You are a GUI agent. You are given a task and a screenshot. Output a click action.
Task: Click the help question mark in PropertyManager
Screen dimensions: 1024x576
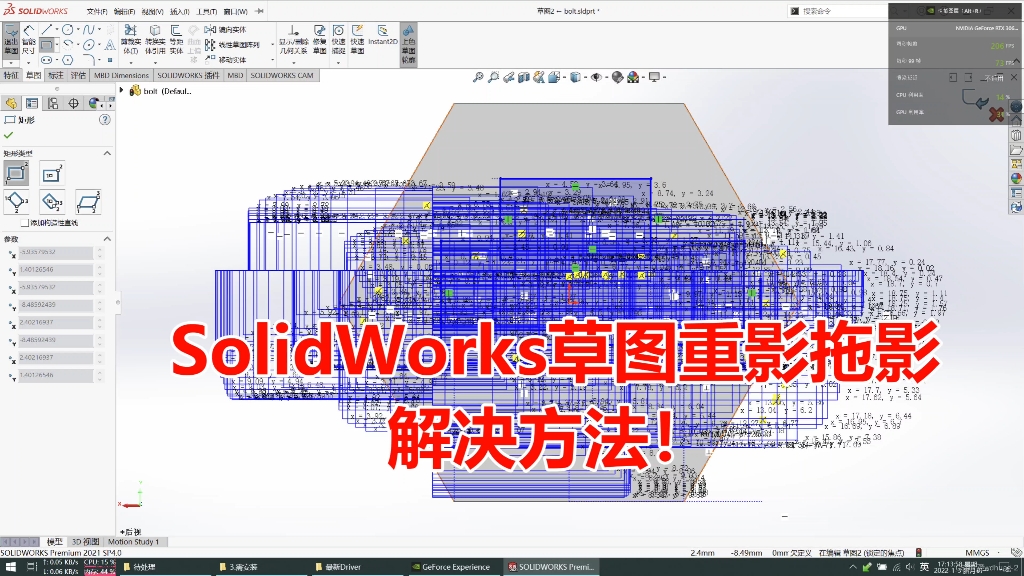pos(104,120)
